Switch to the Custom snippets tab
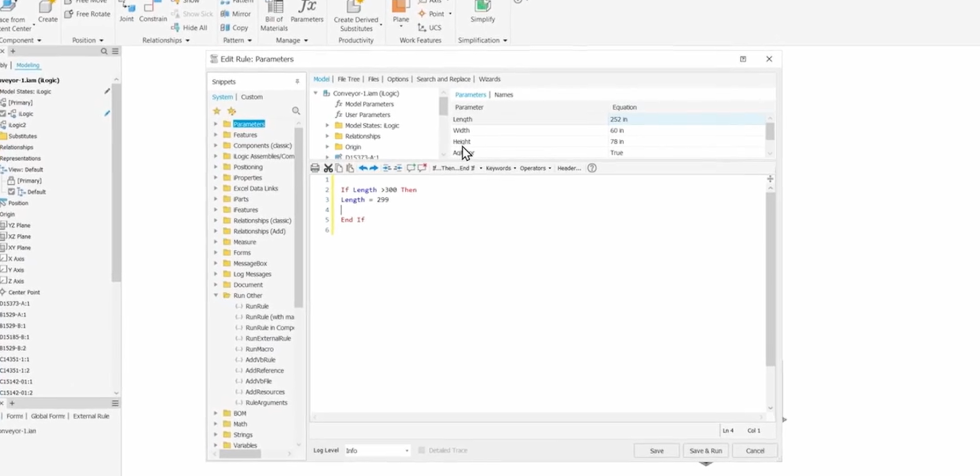 click(x=252, y=97)
